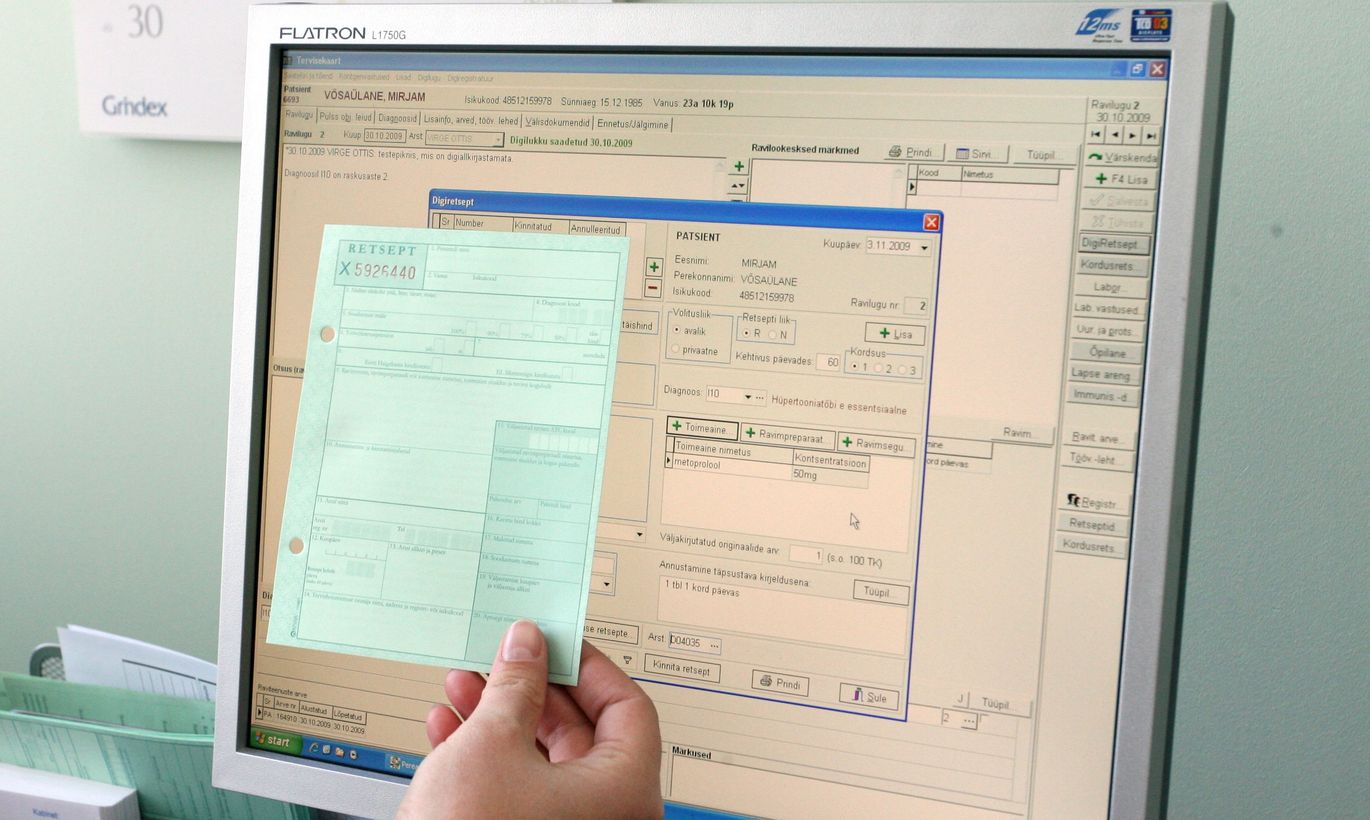Select the 'privaatne' authorization radio button

tap(676, 350)
